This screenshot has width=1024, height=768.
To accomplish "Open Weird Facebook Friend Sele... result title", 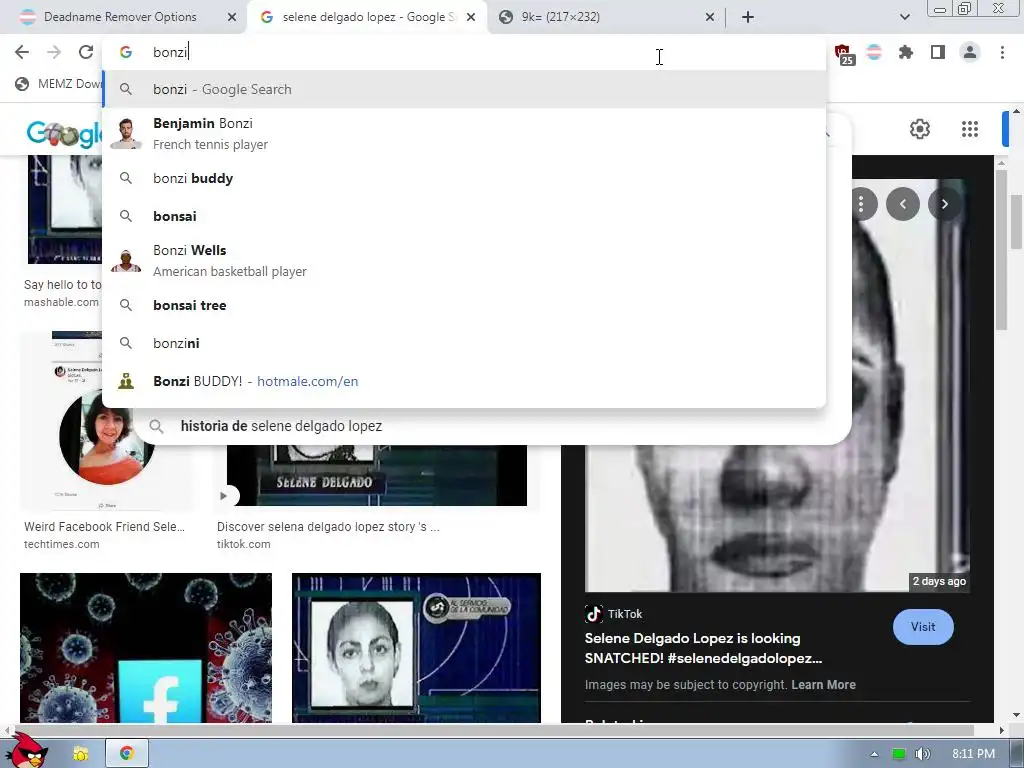I will point(104,526).
